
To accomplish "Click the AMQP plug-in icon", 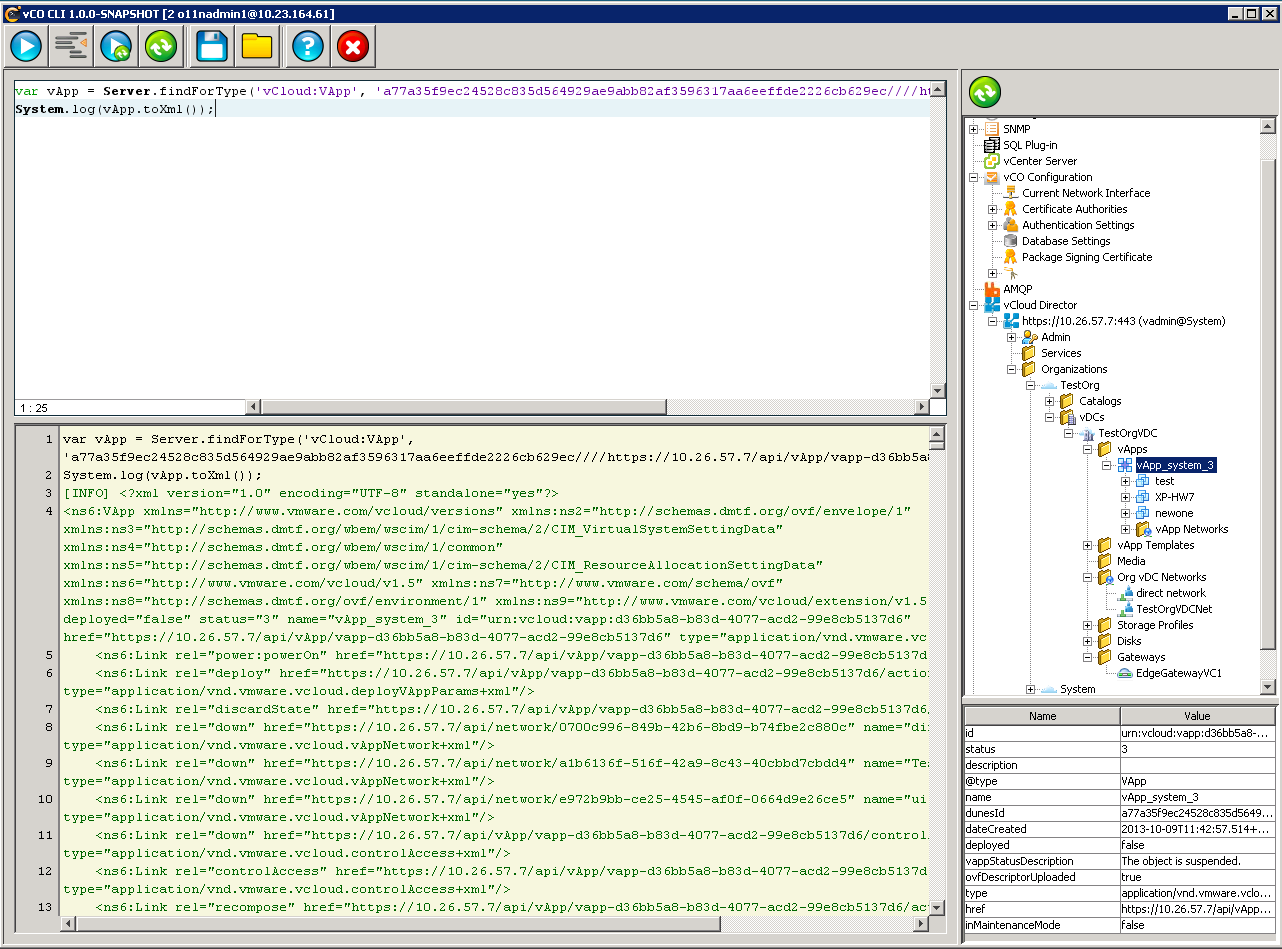I will point(992,289).
